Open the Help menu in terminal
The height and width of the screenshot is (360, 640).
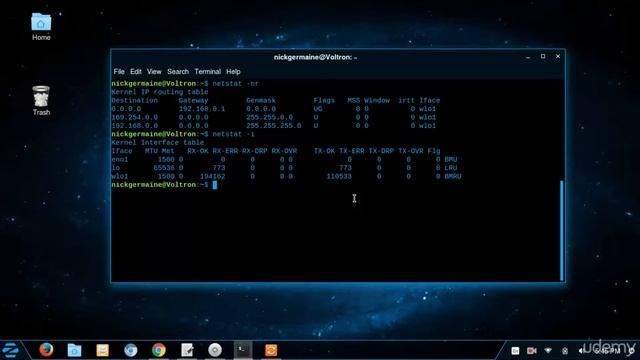(233, 71)
